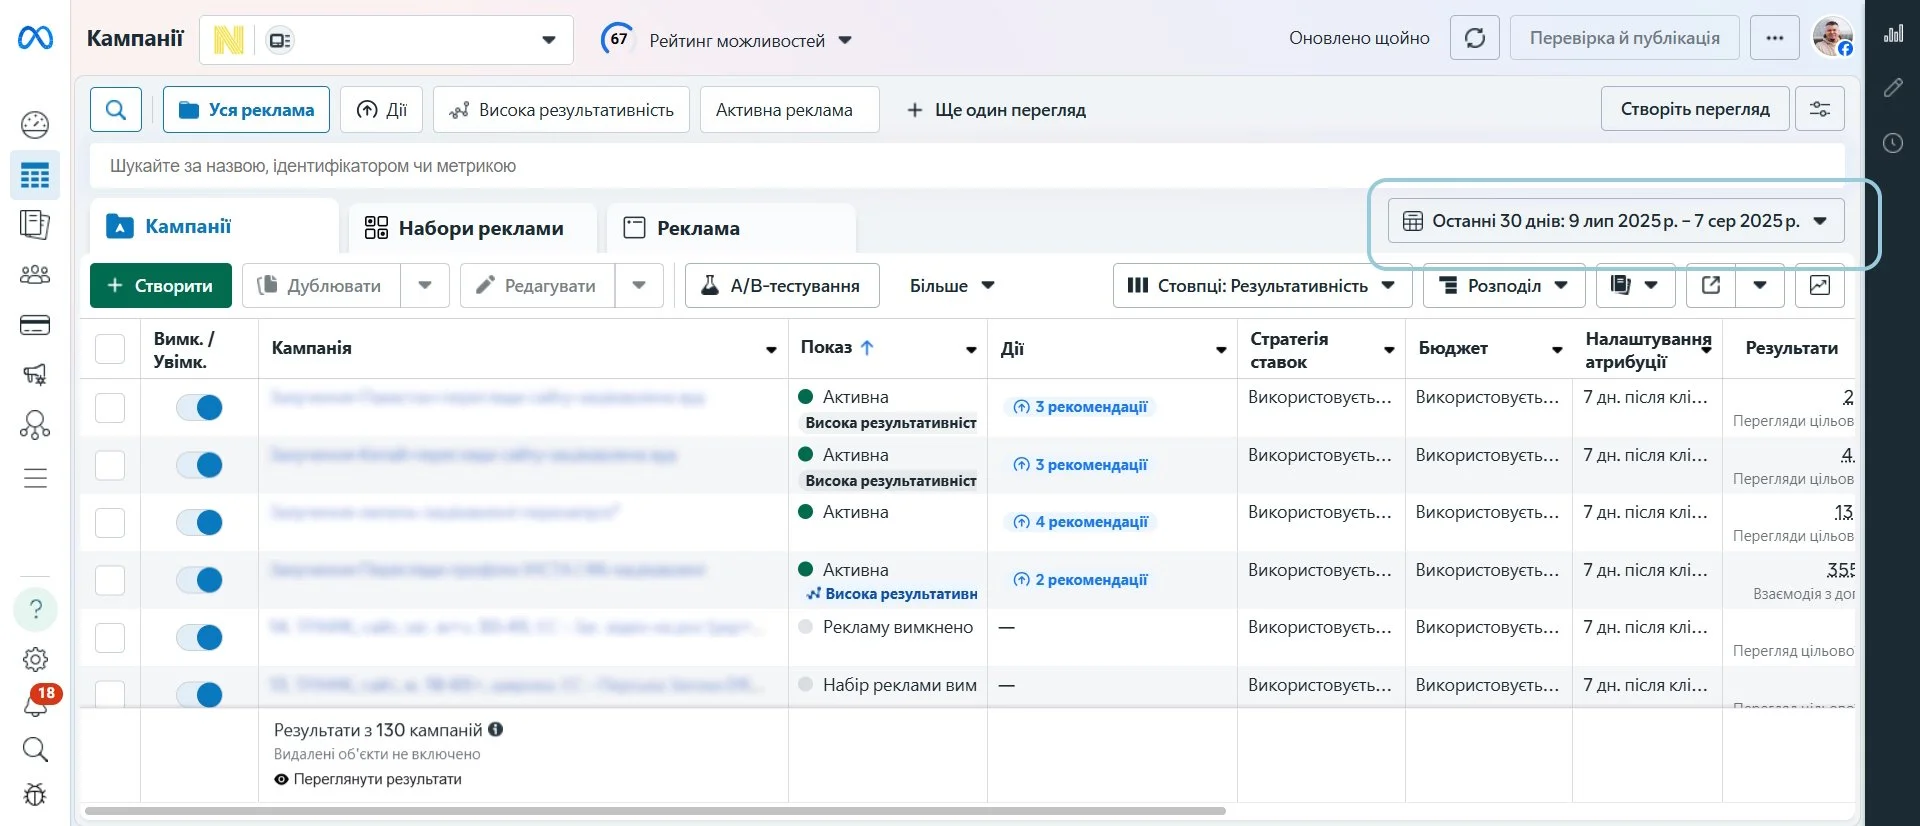Click the green Створити button
Viewport: 1920px width, 826px height.
[x=161, y=286]
